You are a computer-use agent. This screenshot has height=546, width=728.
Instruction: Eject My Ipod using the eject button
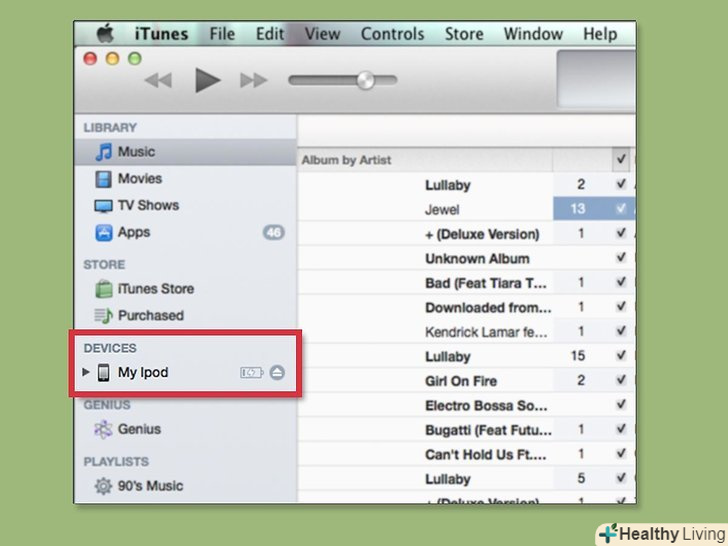[x=277, y=372]
